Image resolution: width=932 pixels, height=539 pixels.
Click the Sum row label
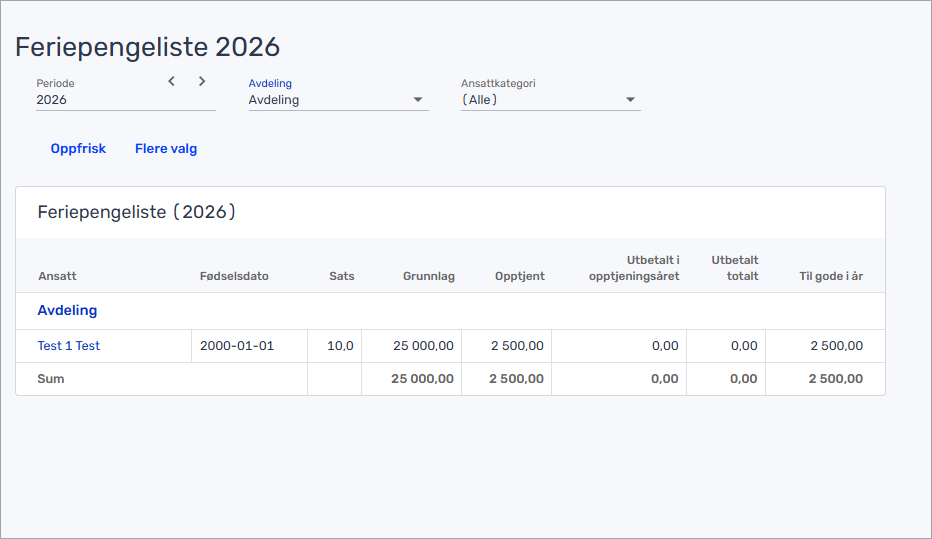51,379
